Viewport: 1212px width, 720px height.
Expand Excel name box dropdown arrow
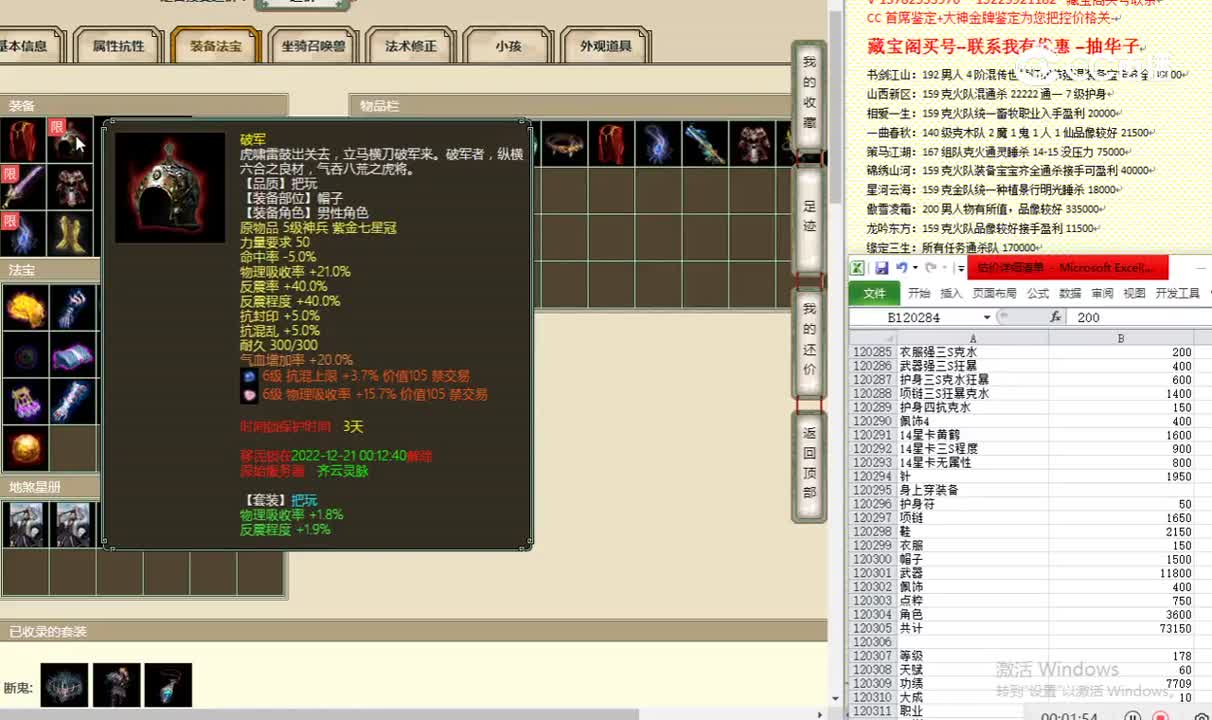988,317
